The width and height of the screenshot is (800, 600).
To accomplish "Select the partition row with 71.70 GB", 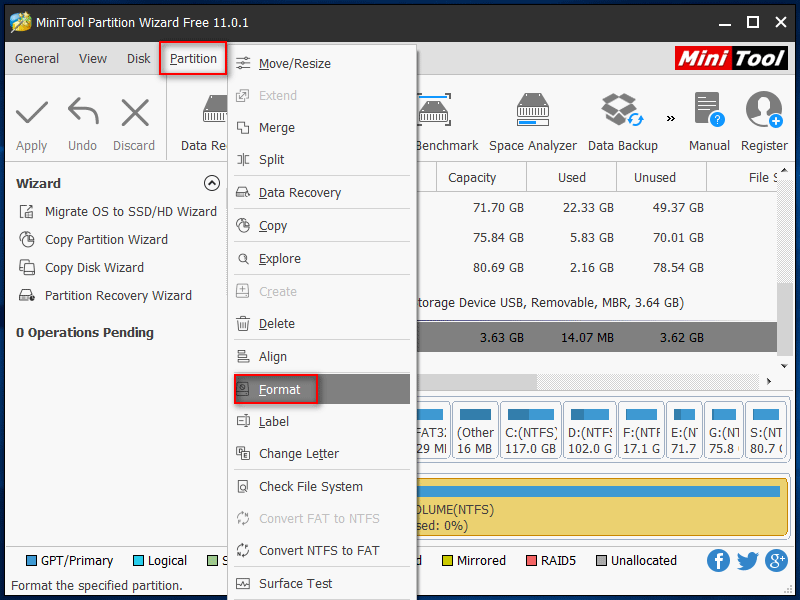I will pyautogui.click(x=597, y=208).
